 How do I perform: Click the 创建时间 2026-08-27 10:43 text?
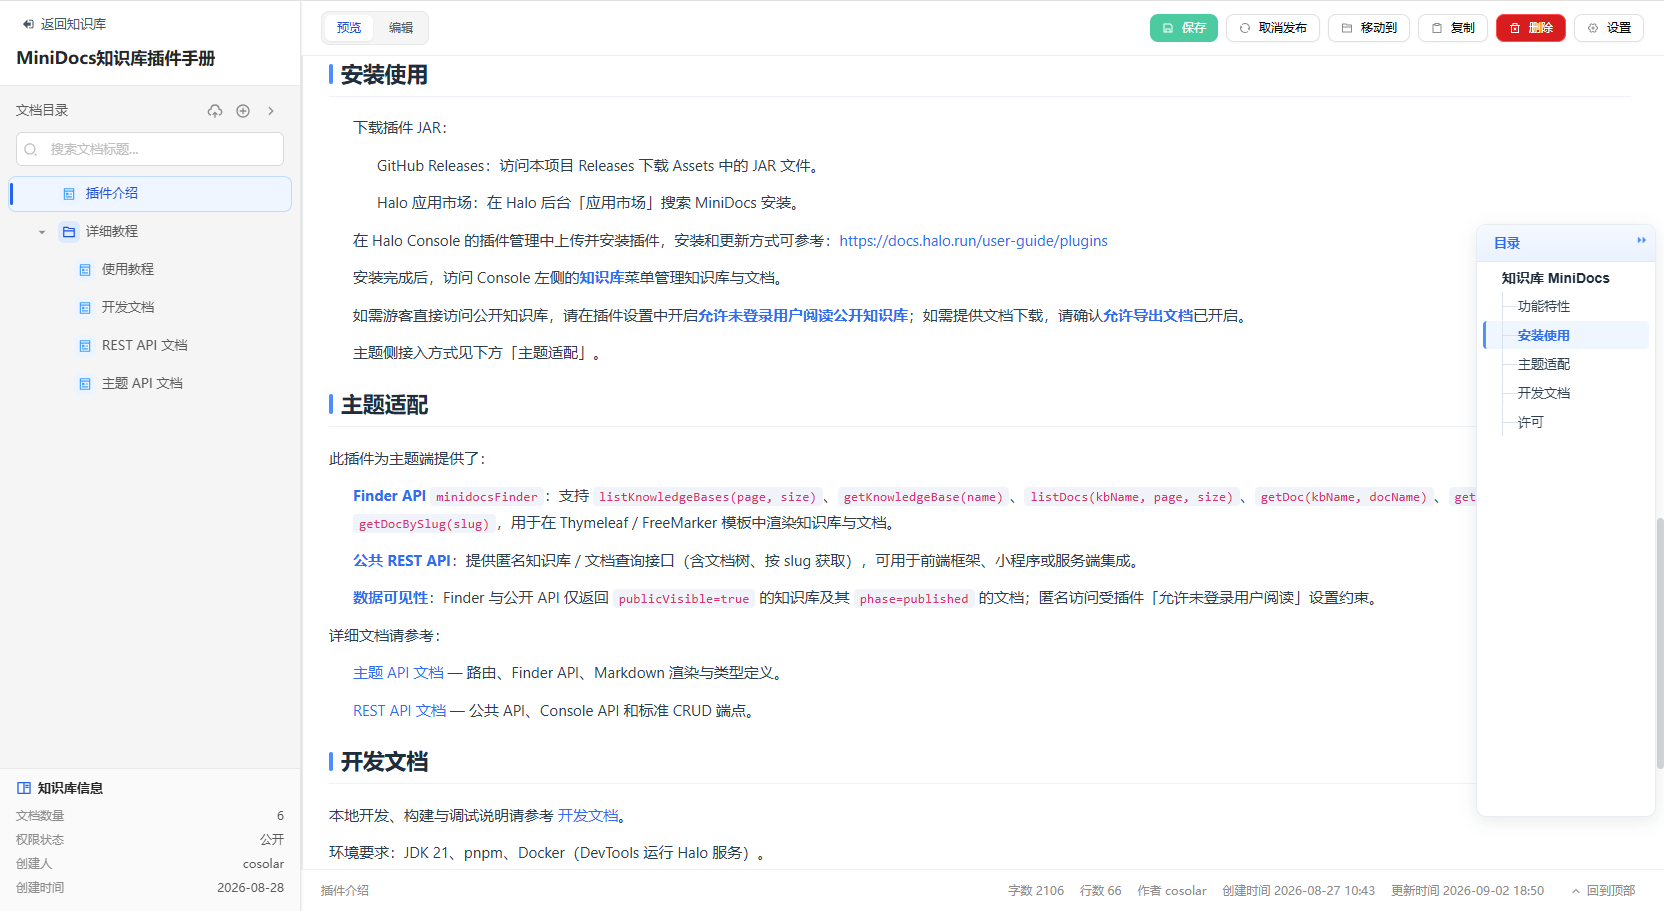1298,891
